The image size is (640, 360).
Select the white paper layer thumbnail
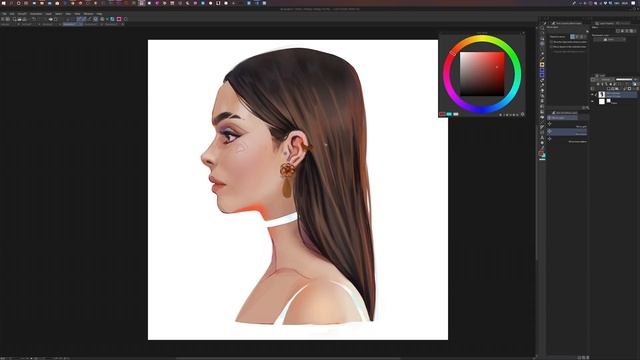click(602, 101)
